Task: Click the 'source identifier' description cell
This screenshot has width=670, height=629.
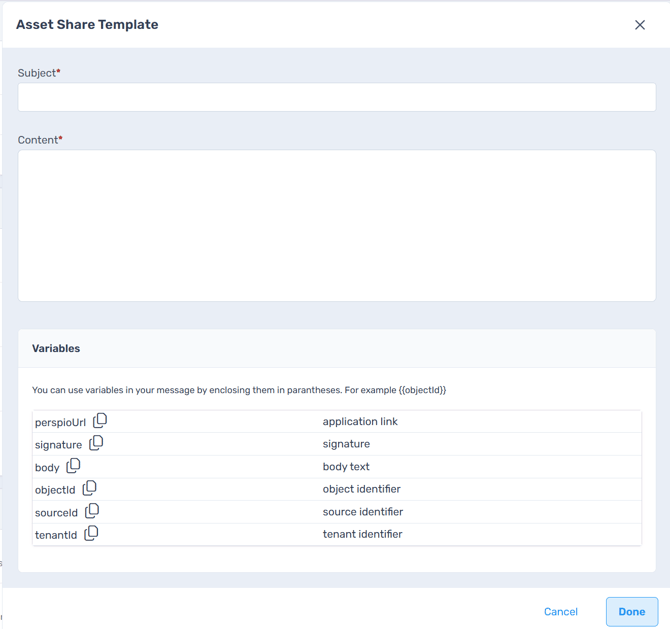Action: pyautogui.click(x=362, y=512)
